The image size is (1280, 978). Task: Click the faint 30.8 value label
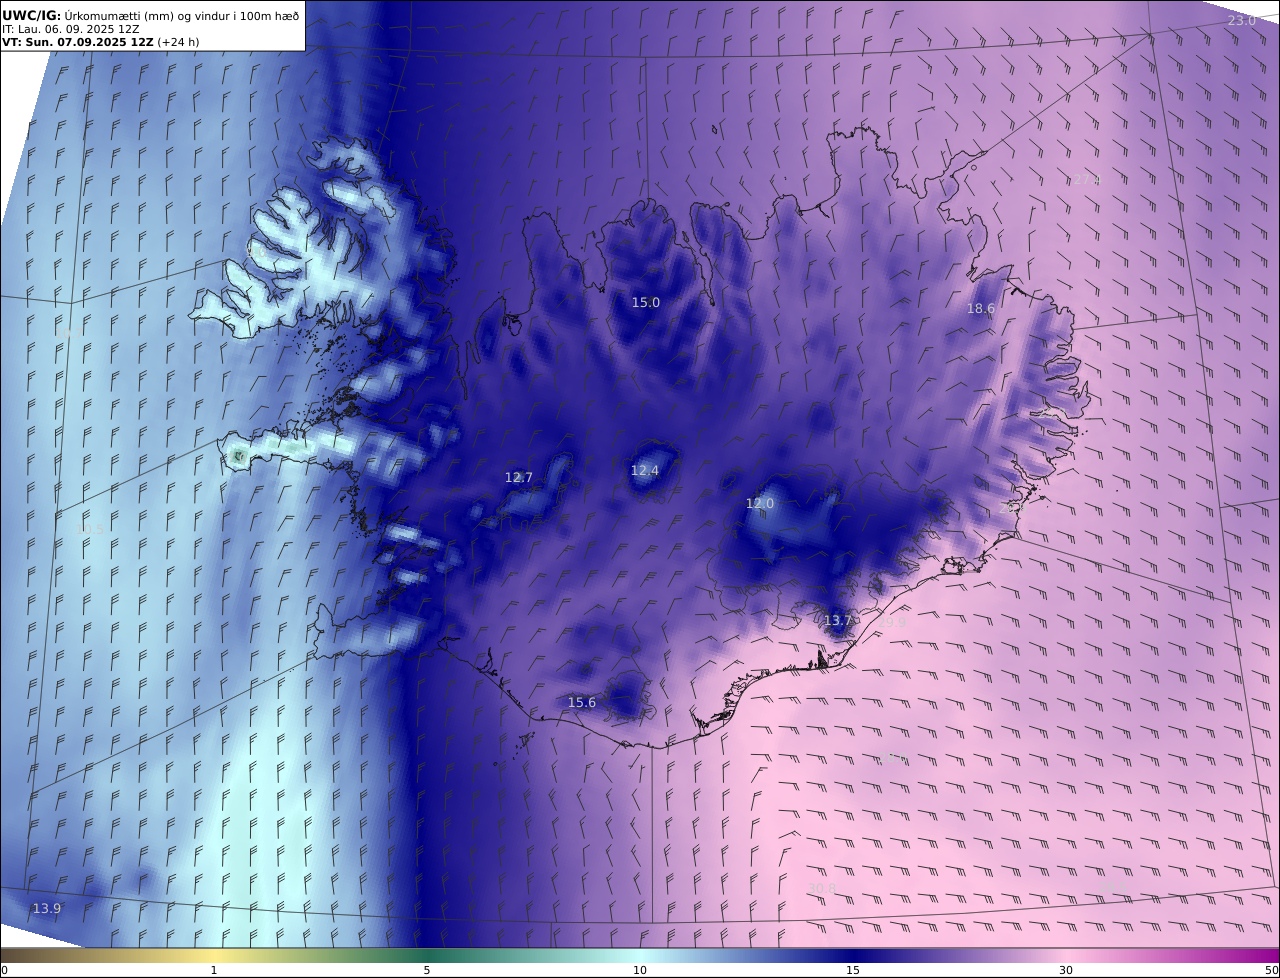coord(821,888)
